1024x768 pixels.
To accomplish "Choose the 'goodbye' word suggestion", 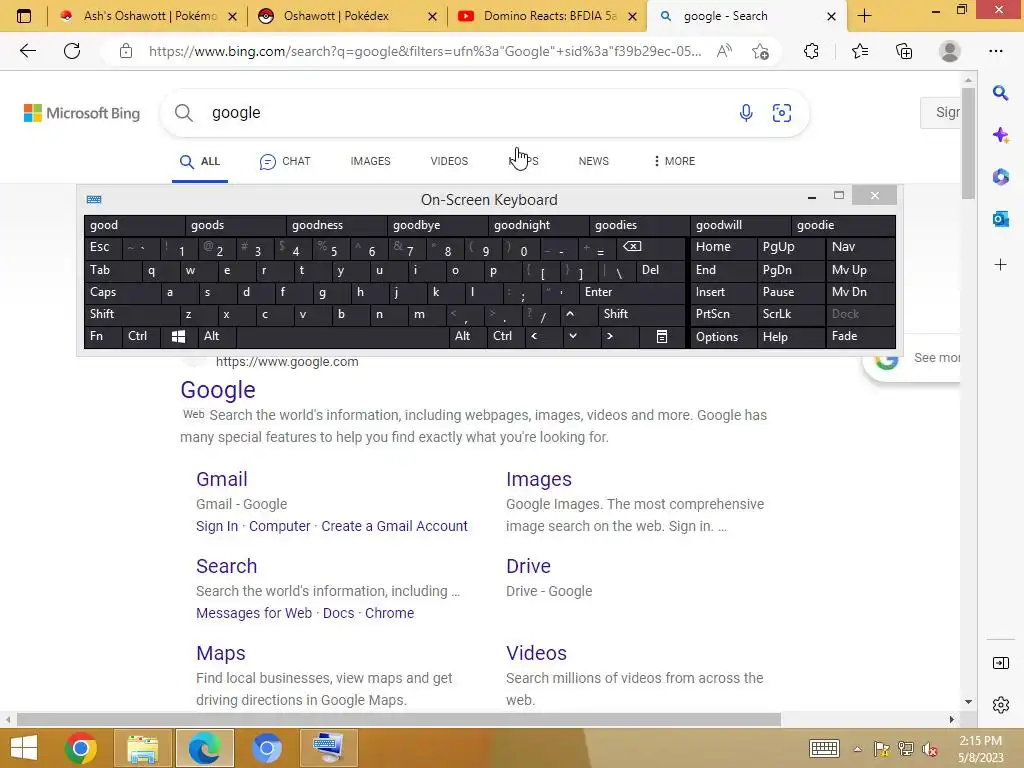I will (437, 225).
